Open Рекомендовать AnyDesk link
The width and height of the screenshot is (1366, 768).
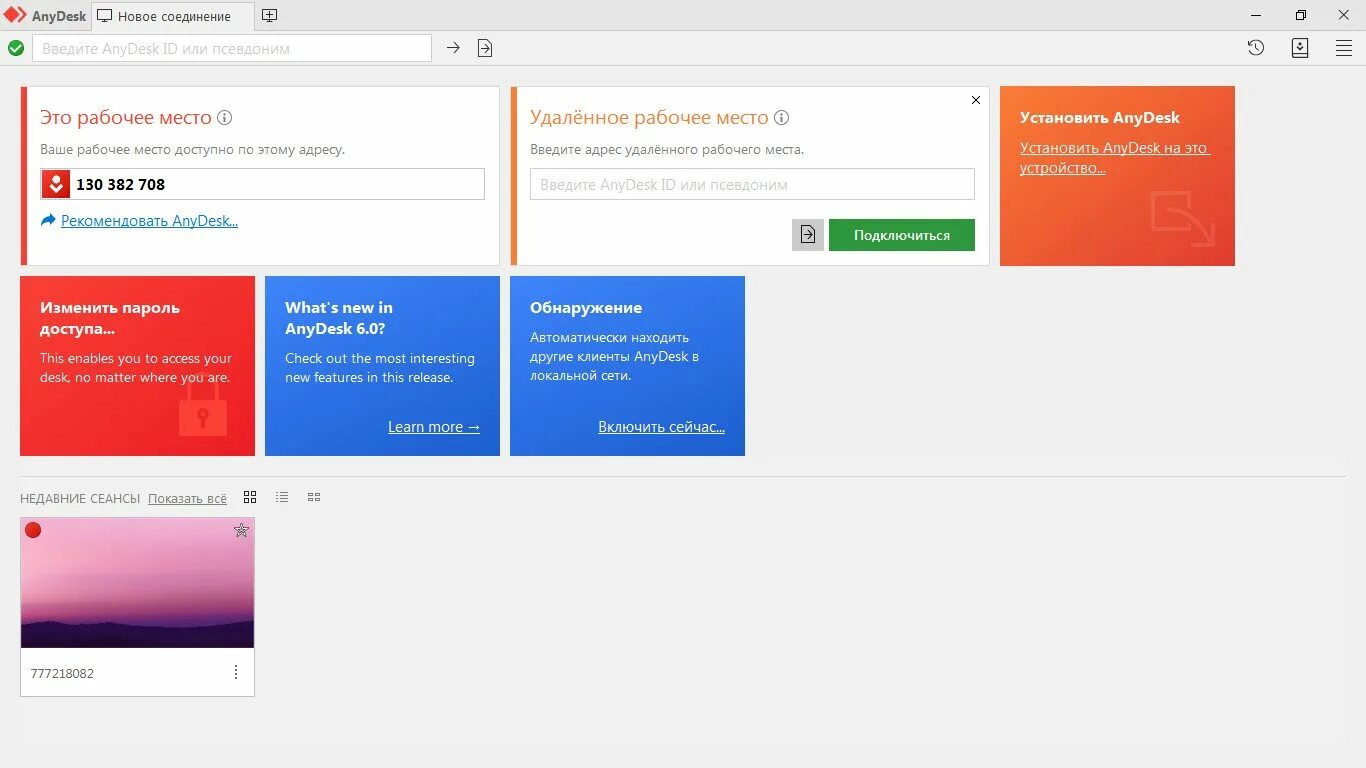pyautogui.click(x=149, y=221)
